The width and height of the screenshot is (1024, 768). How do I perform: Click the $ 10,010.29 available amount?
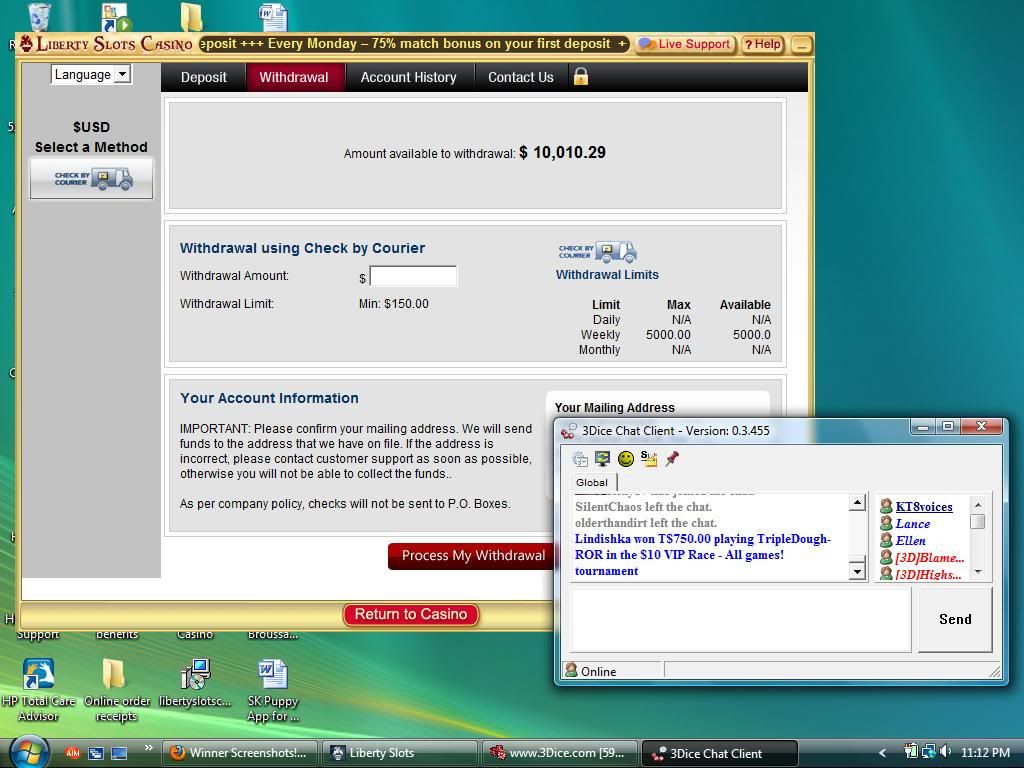pyautogui.click(x=562, y=153)
